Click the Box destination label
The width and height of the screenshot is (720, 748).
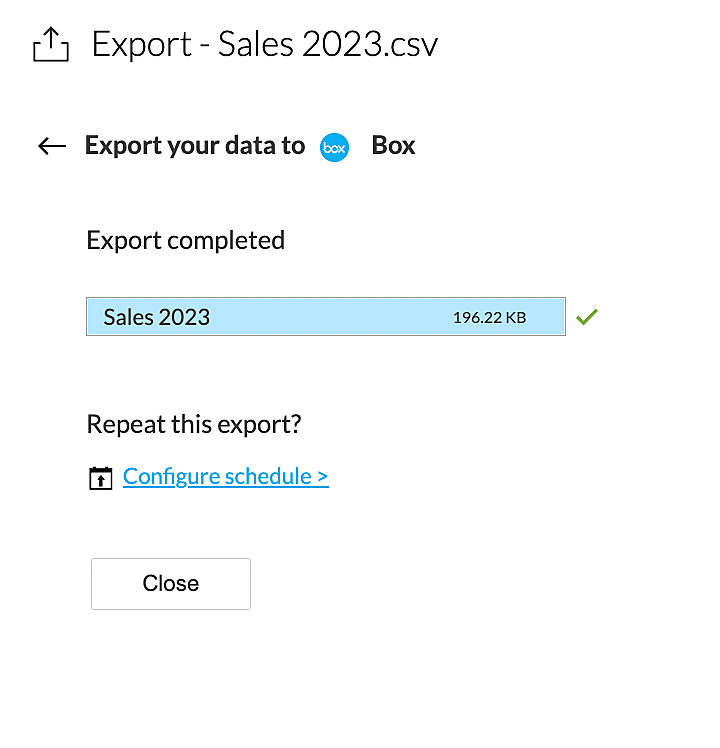click(x=393, y=146)
